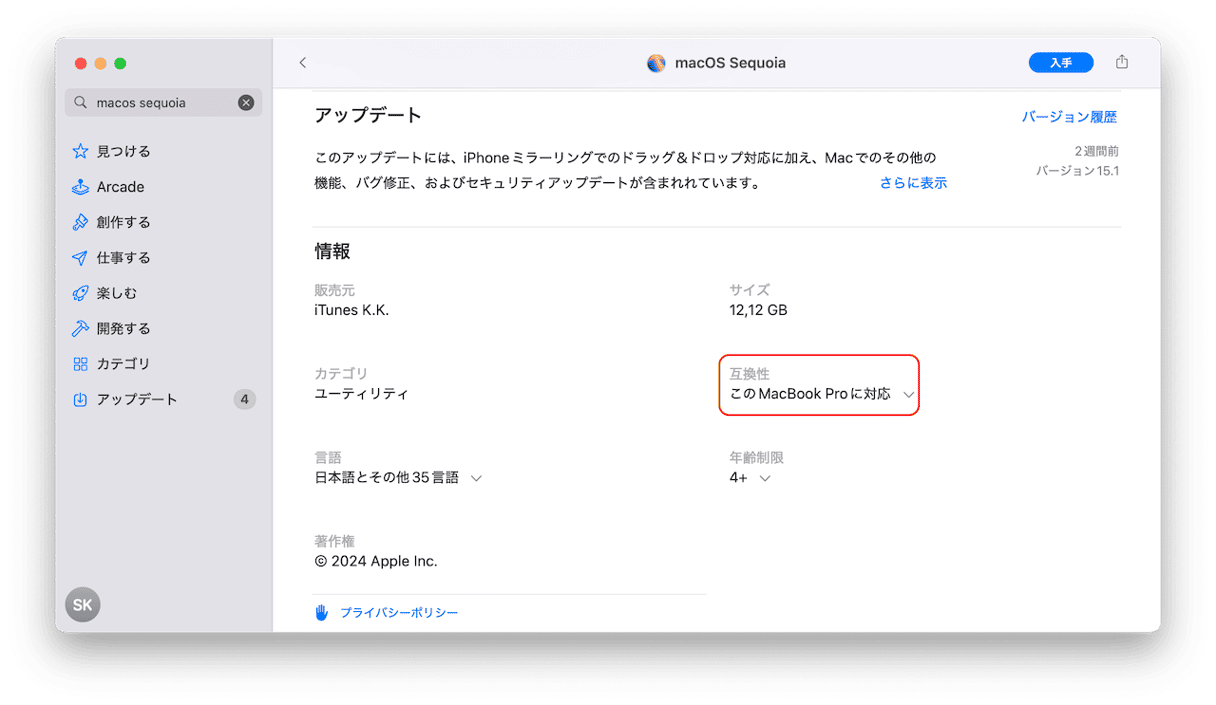Open the share sheet icon
Image resolution: width=1216 pixels, height=705 pixels.
pyautogui.click(x=1122, y=62)
